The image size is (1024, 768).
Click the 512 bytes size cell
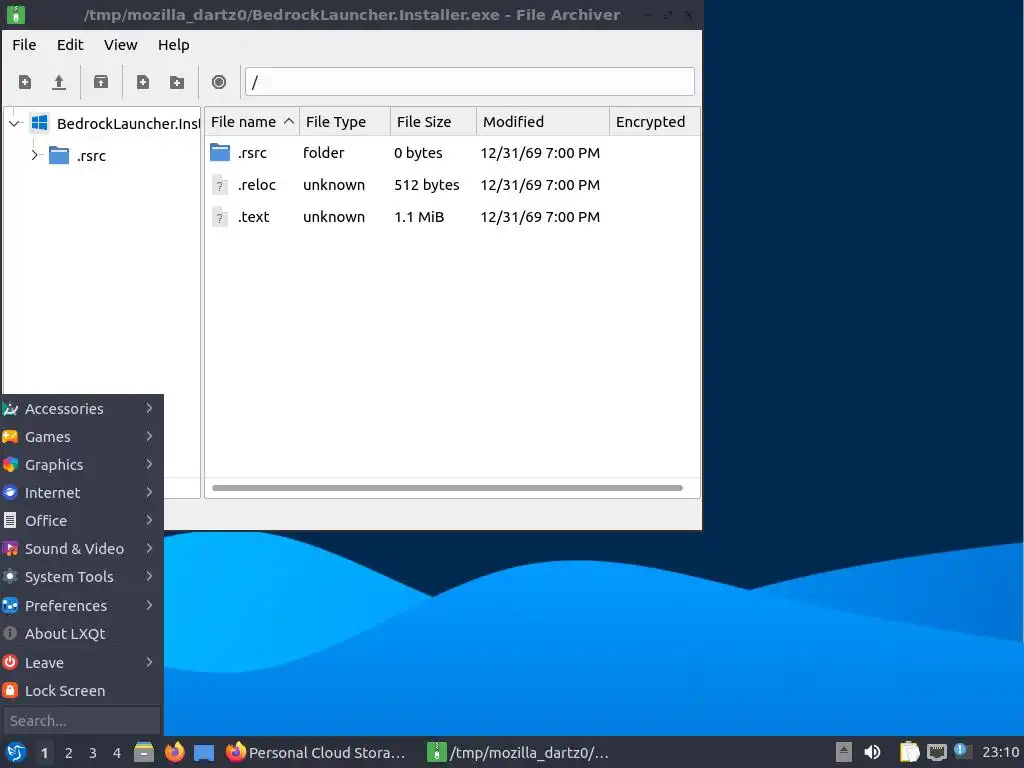[427, 185]
